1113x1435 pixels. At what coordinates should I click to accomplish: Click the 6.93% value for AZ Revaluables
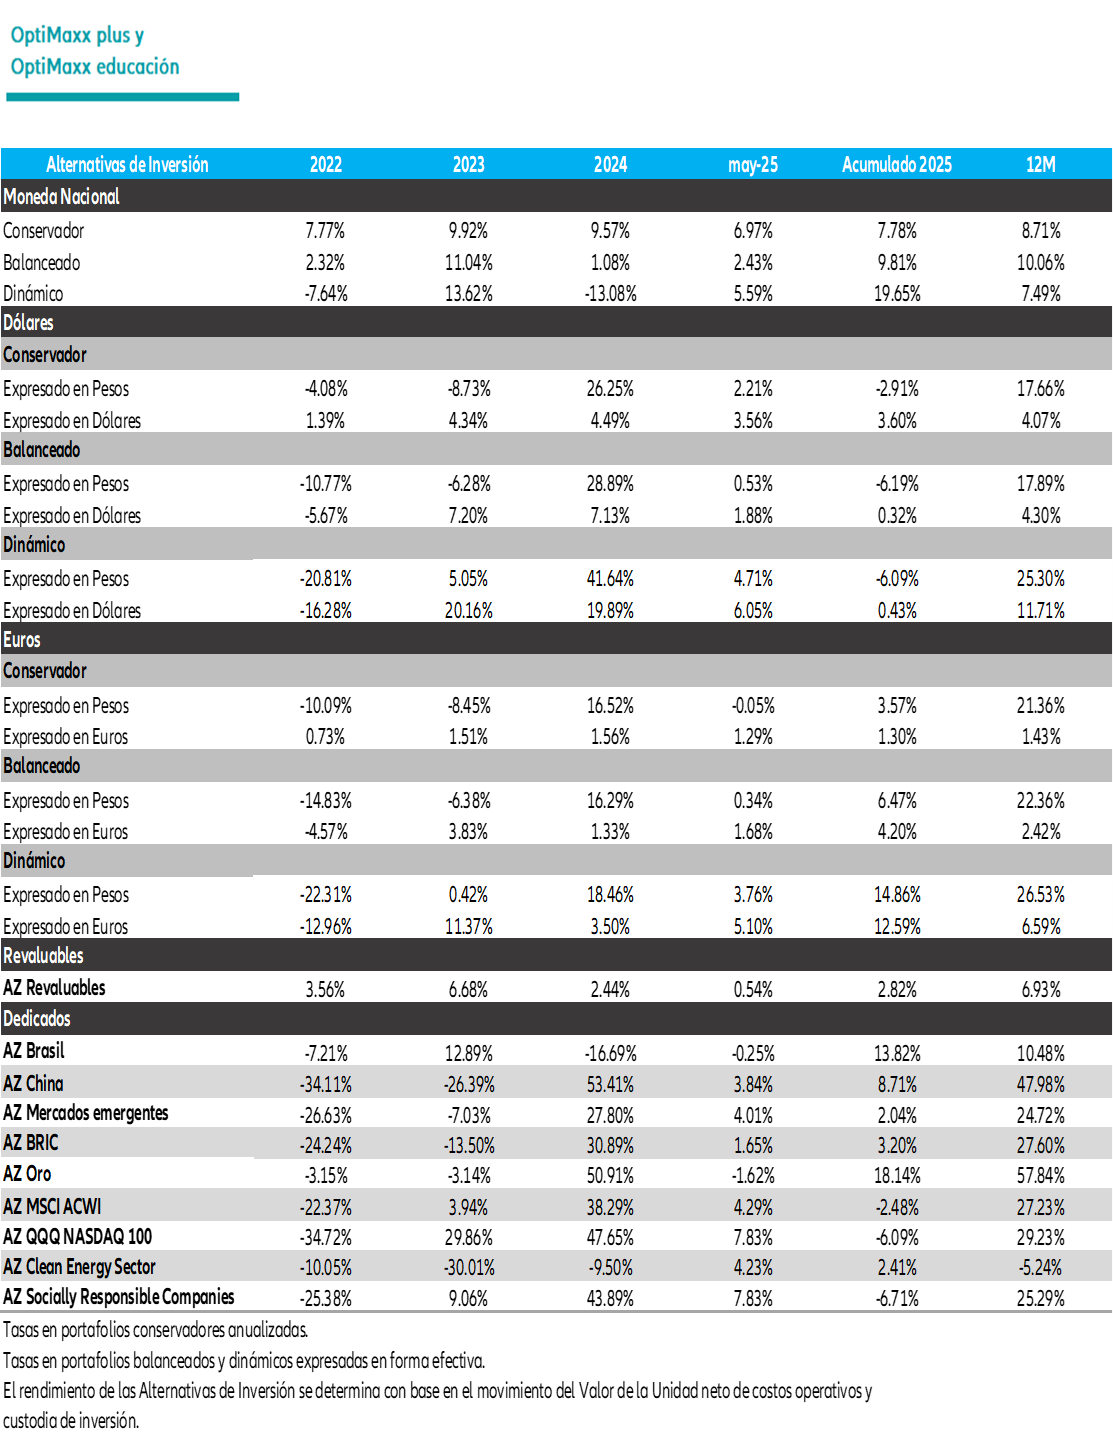tap(1041, 990)
